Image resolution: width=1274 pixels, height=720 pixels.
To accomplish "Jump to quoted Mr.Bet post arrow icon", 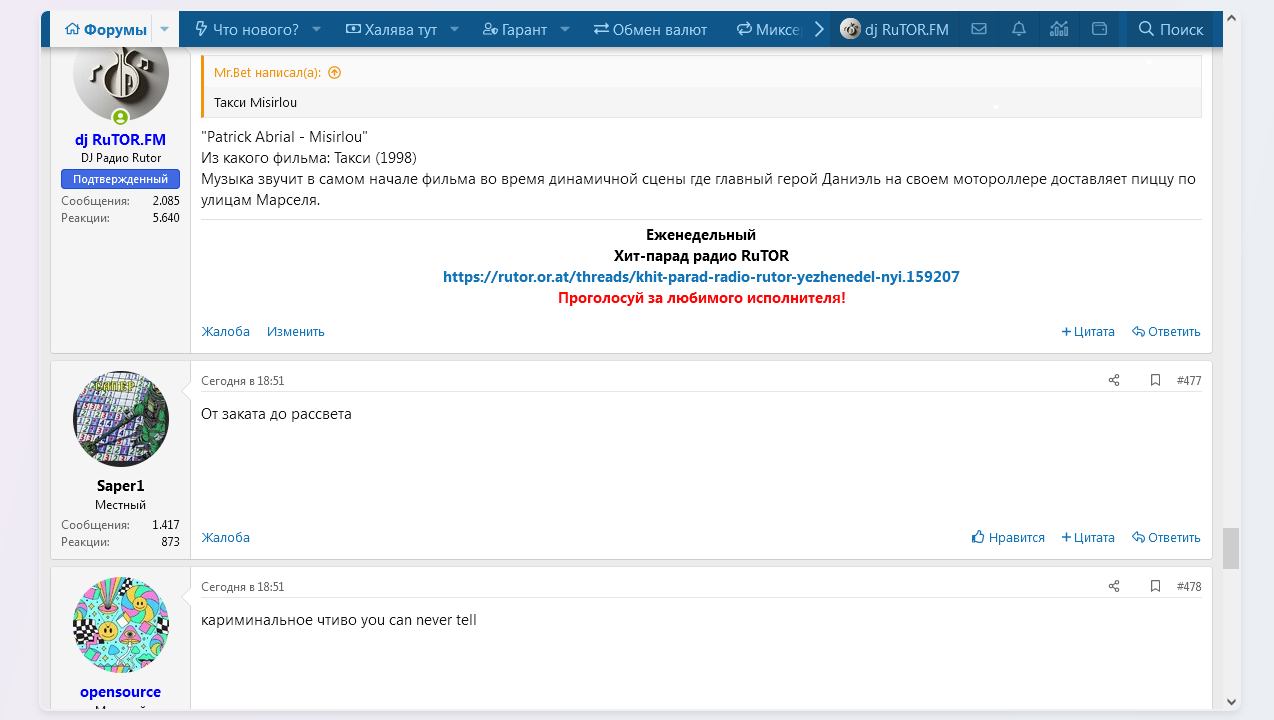I will click(x=335, y=72).
